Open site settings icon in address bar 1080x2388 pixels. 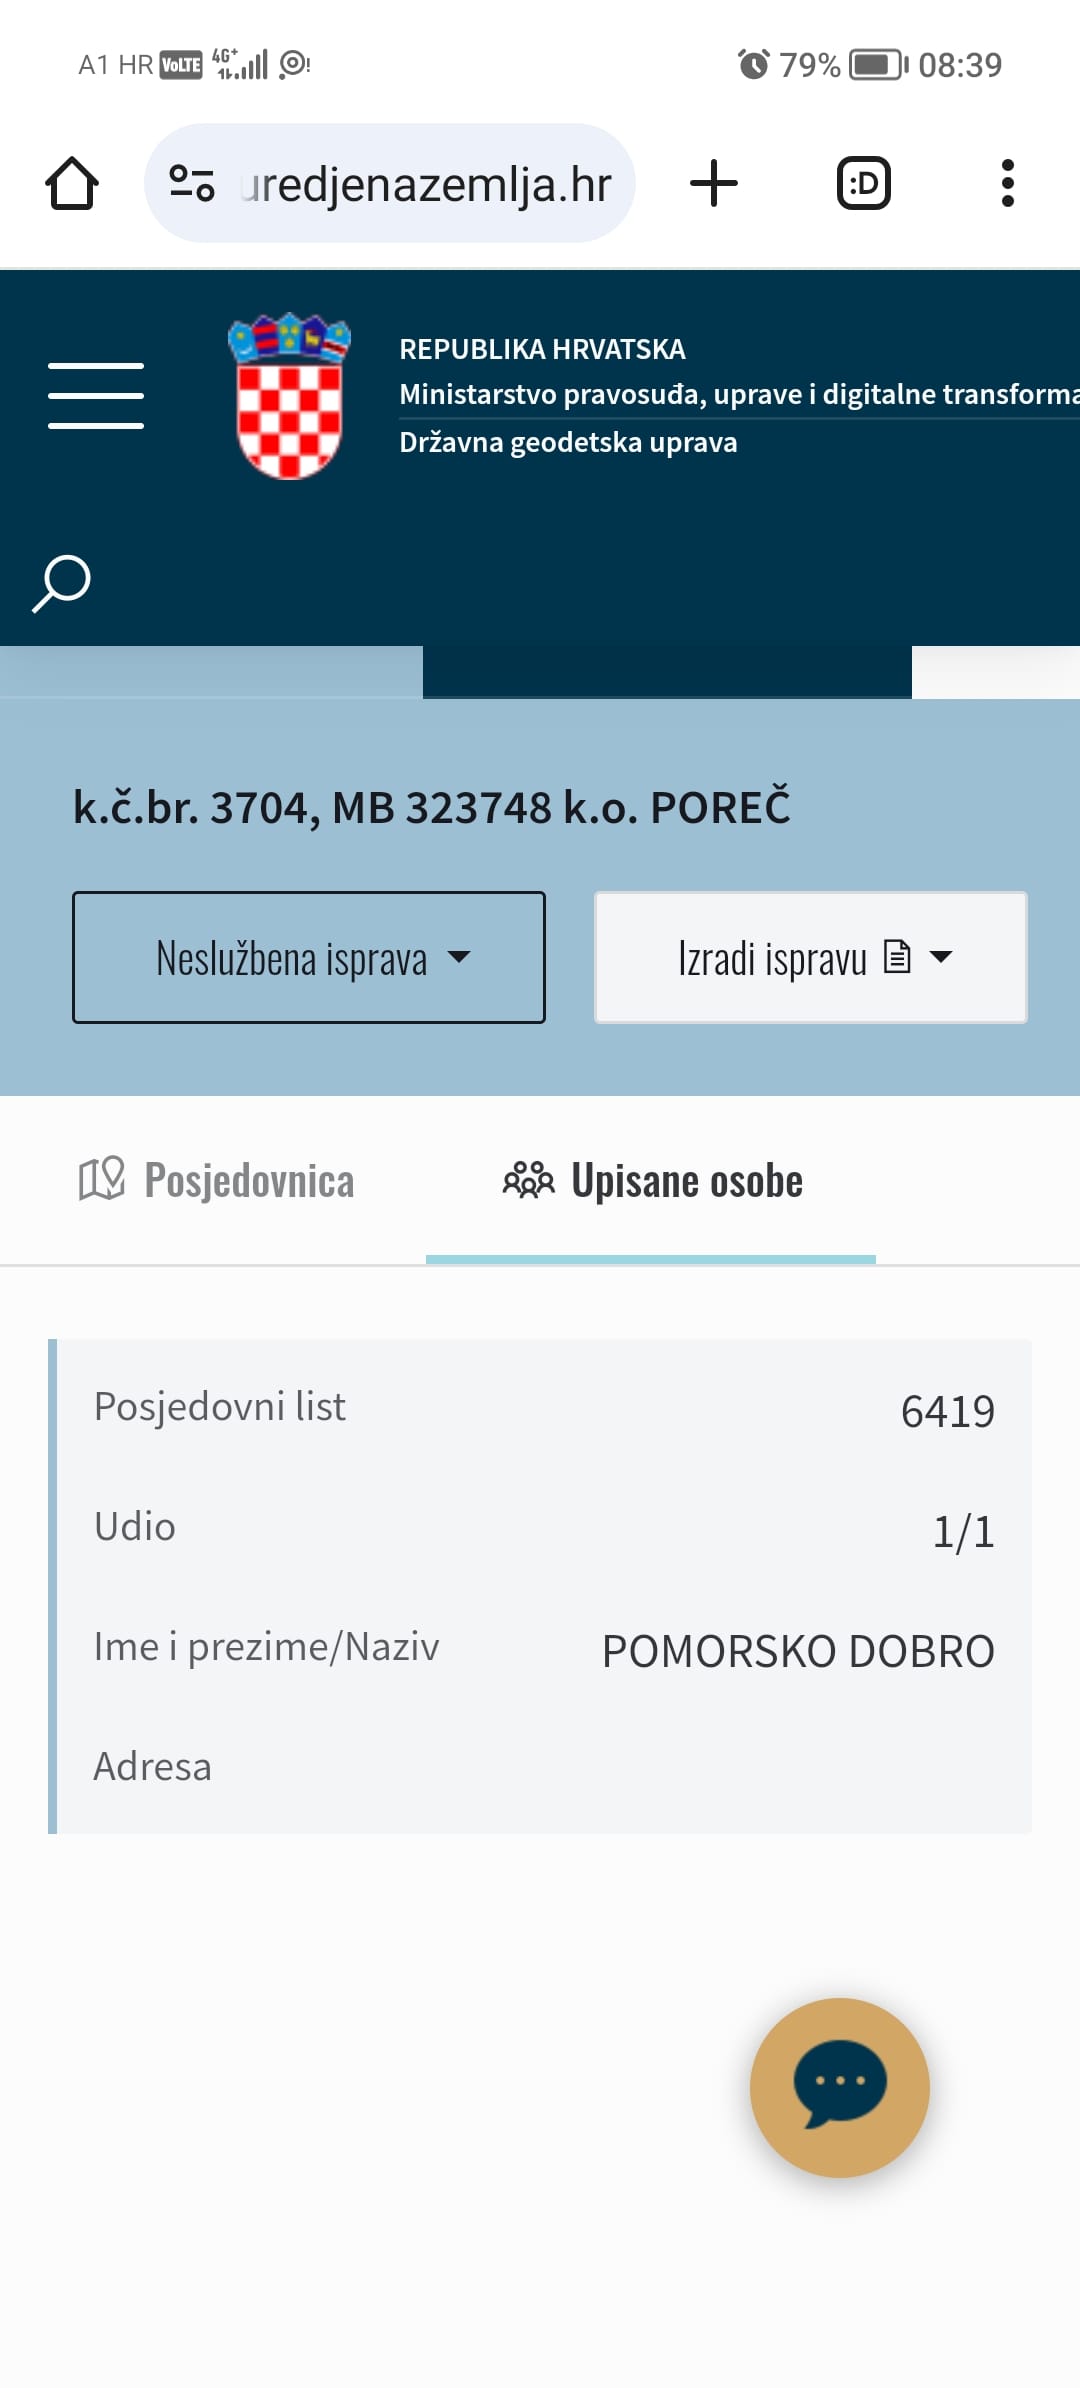coord(191,184)
